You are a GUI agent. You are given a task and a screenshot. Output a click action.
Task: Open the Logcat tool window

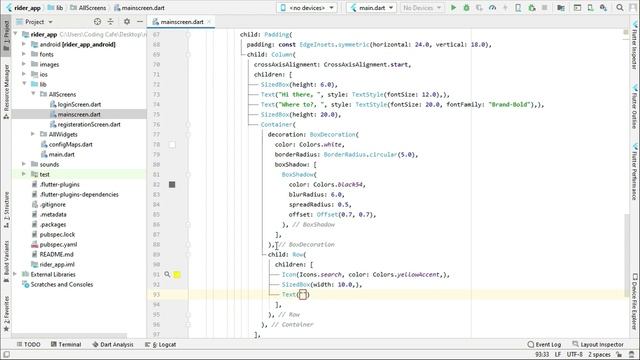click(161, 344)
